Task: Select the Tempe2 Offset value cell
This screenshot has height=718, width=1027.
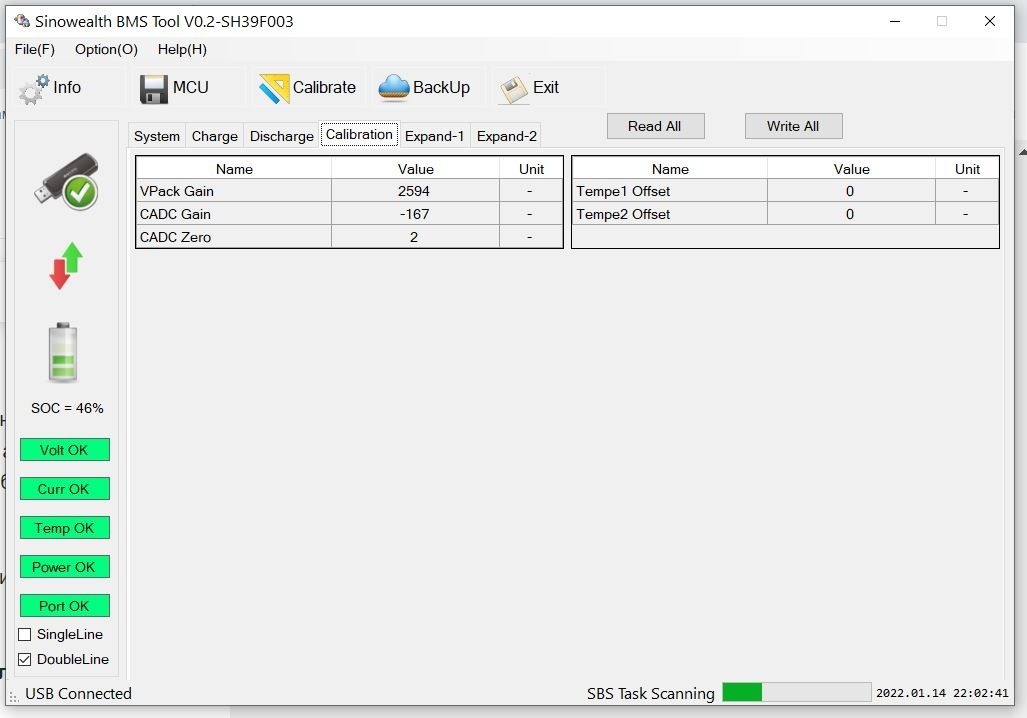Action: (x=851, y=214)
